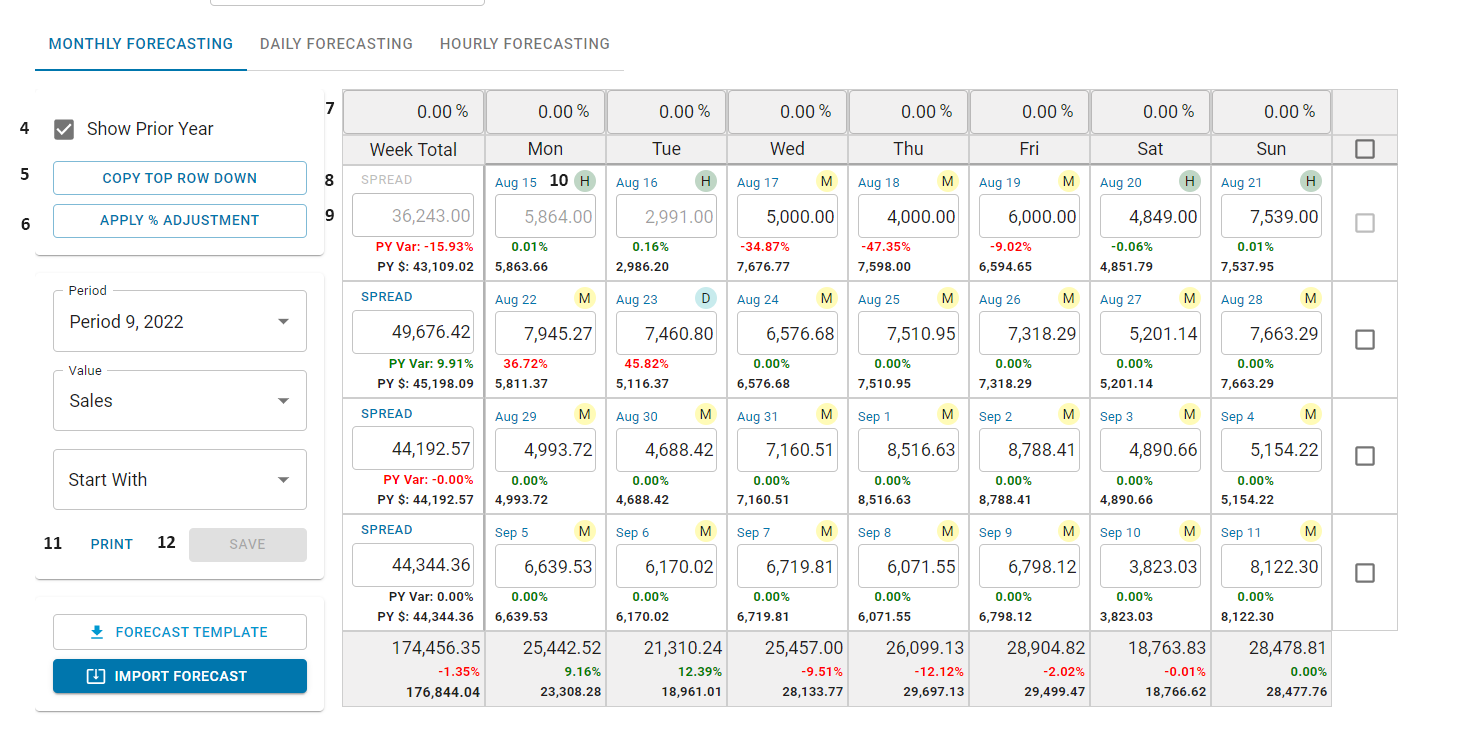Click the M badge on Sep 11

point(1311,531)
